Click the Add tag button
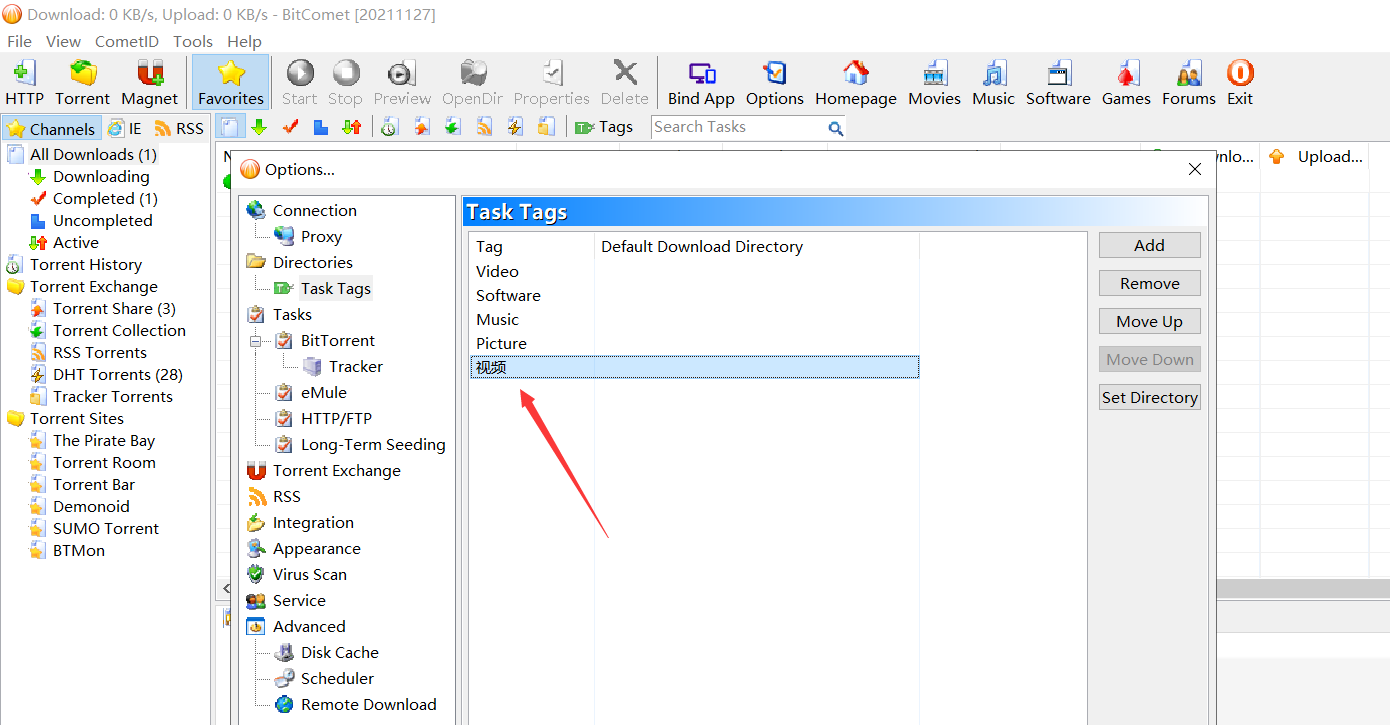The width and height of the screenshot is (1390, 725). (1149, 245)
